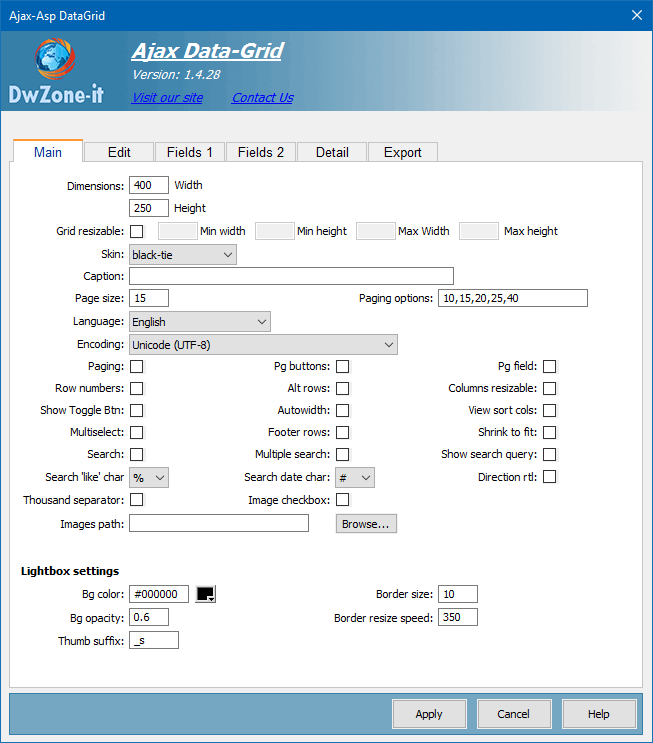
Task: Tick the Show Toggle Btn checkbox
Action: point(136,410)
